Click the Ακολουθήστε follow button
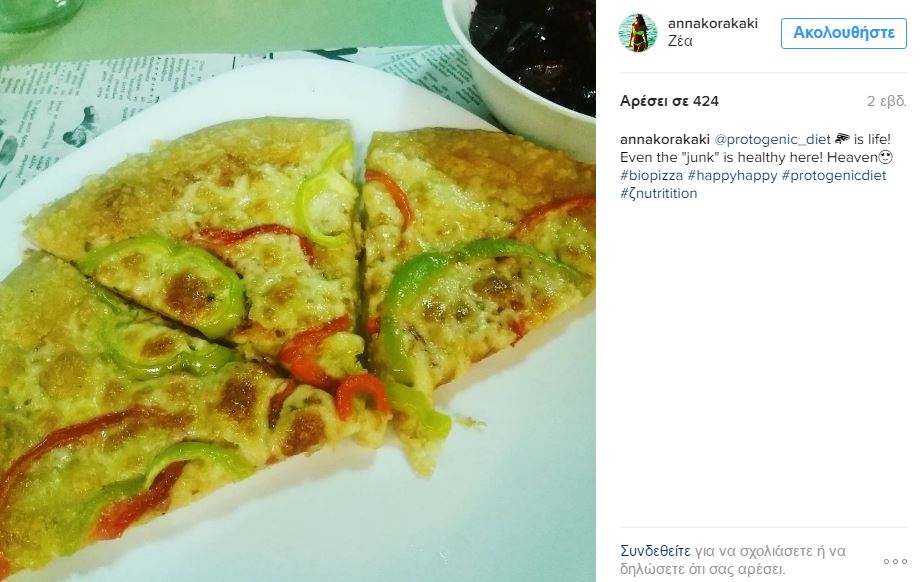The width and height of the screenshot is (920, 582). point(844,33)
